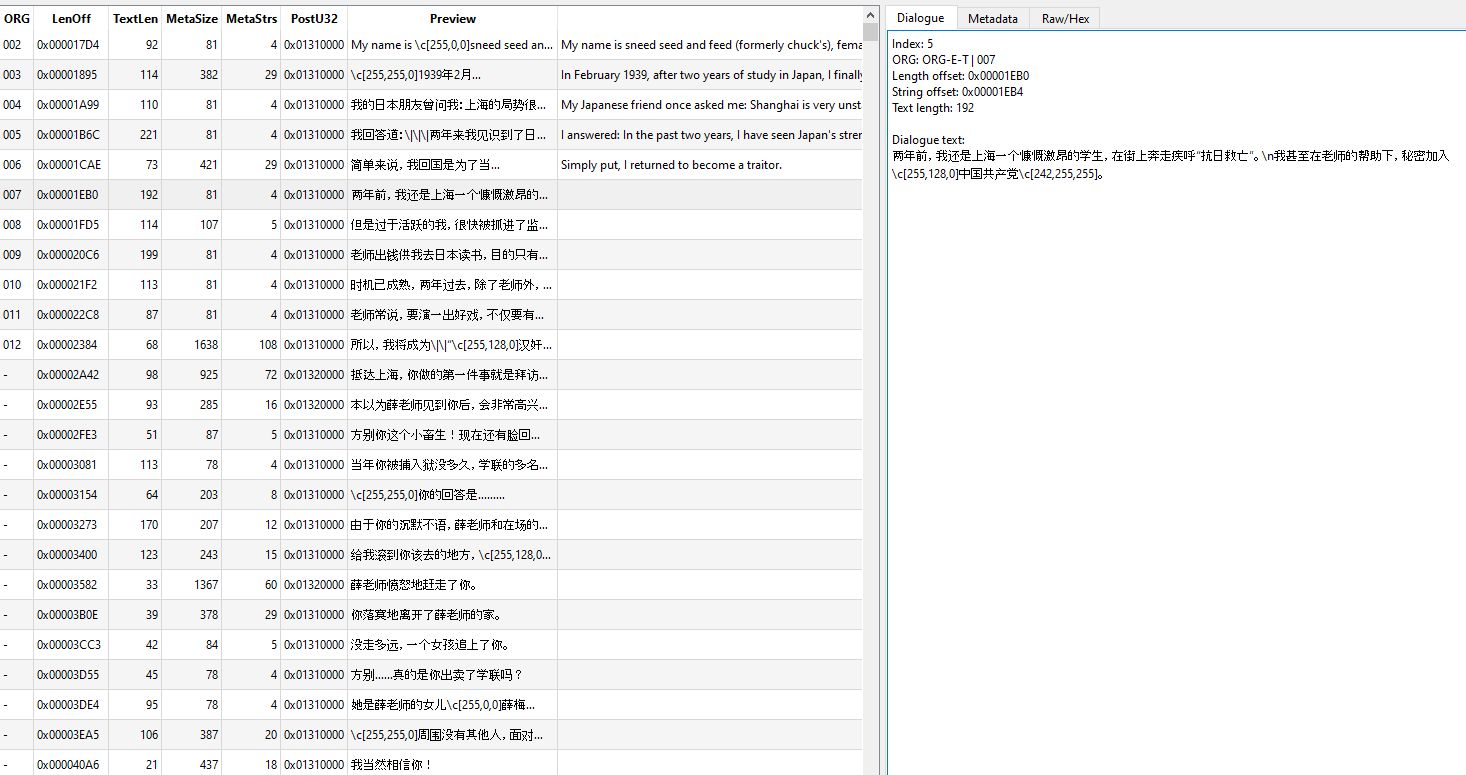The image size is (1466, 775).
Task: Select the LenOff cell 0x00003273
Action: [69, 525]
